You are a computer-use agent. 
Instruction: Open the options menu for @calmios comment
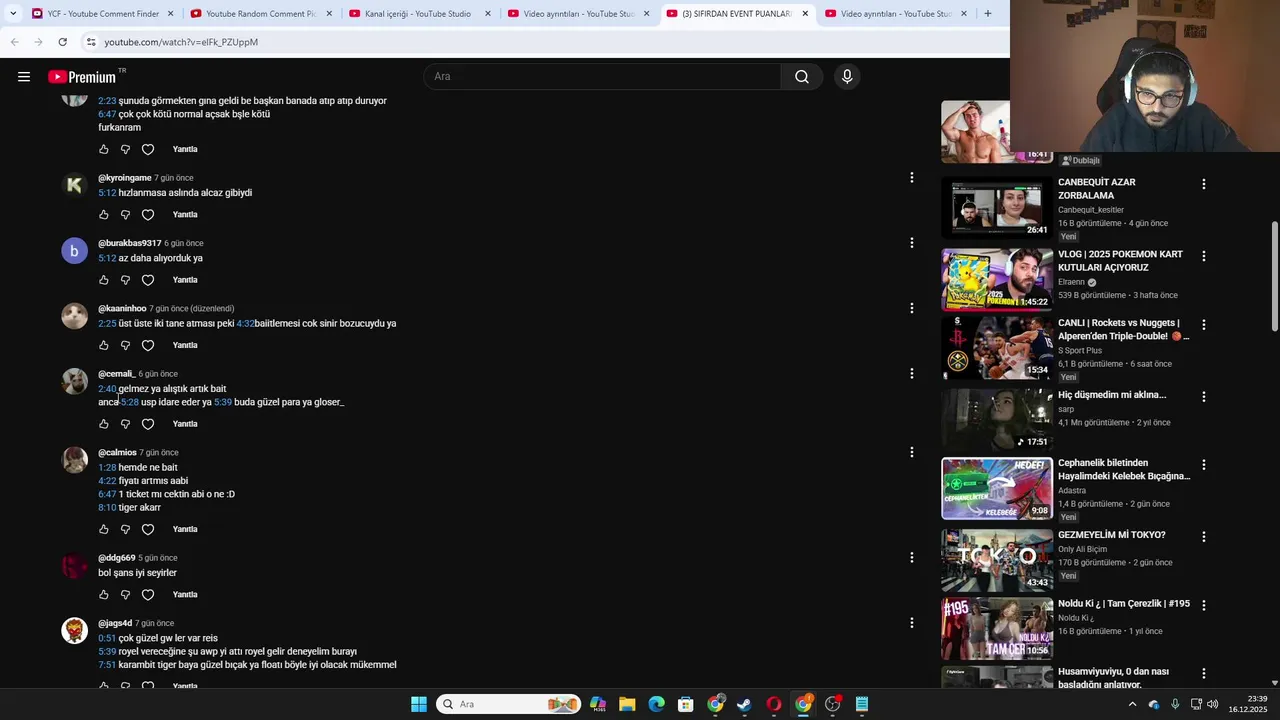coord(911,453)
